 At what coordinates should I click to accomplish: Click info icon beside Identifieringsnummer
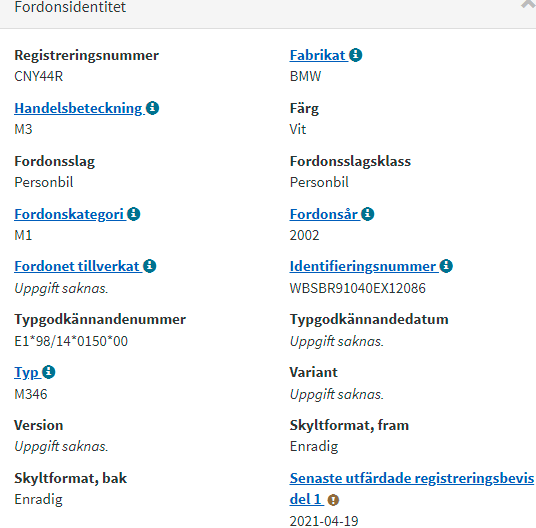446,266
